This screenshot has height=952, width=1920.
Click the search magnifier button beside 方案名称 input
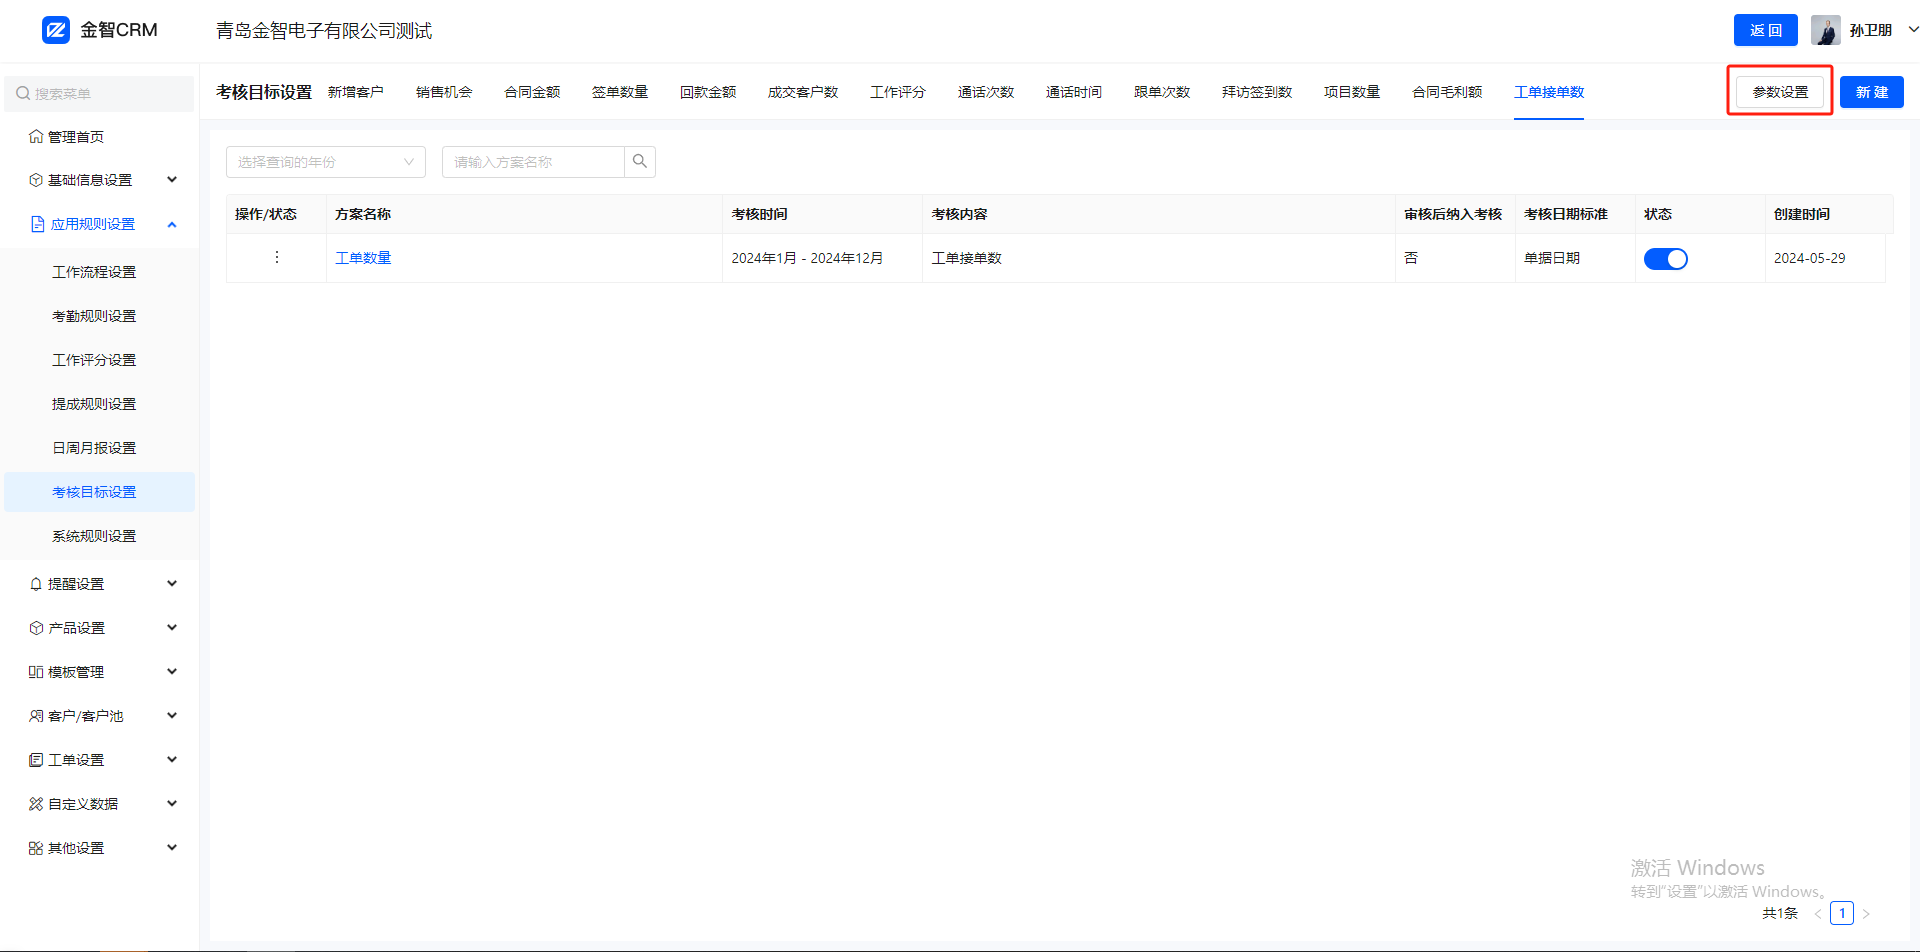pos(640,161)
